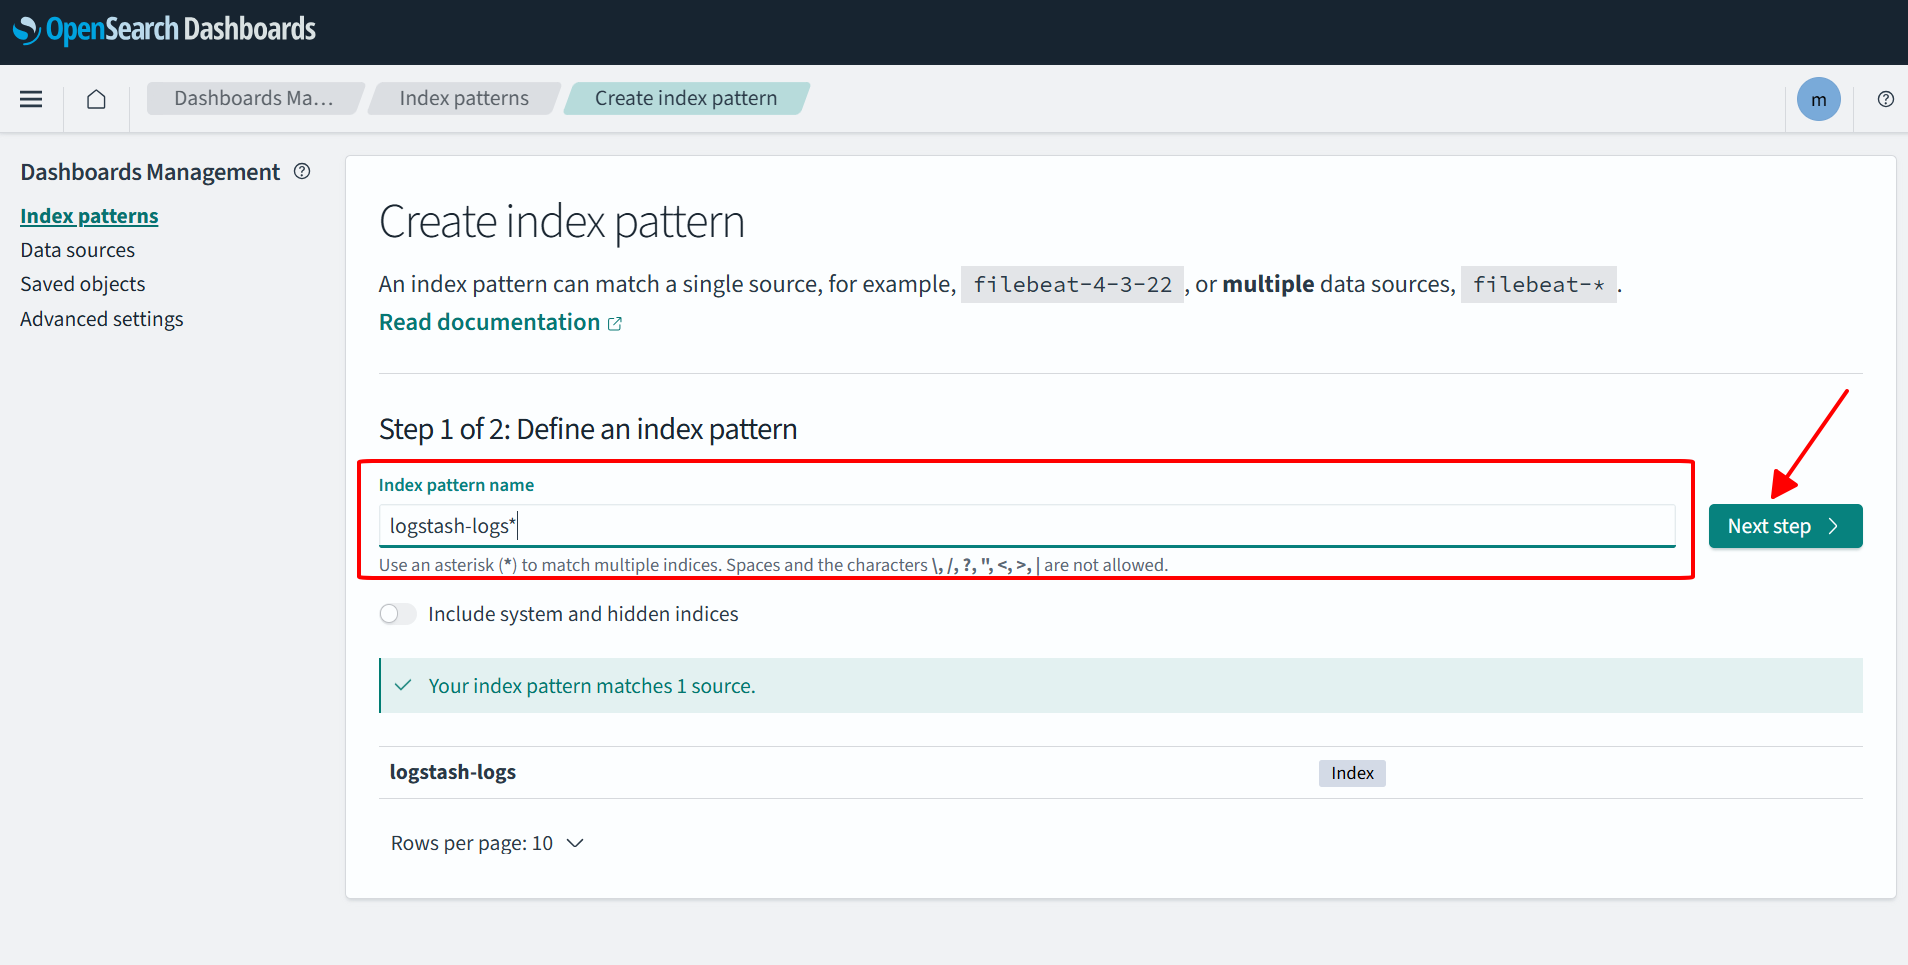
Task: Open Saved objects in the sidebar
Action: pos(82,284)
